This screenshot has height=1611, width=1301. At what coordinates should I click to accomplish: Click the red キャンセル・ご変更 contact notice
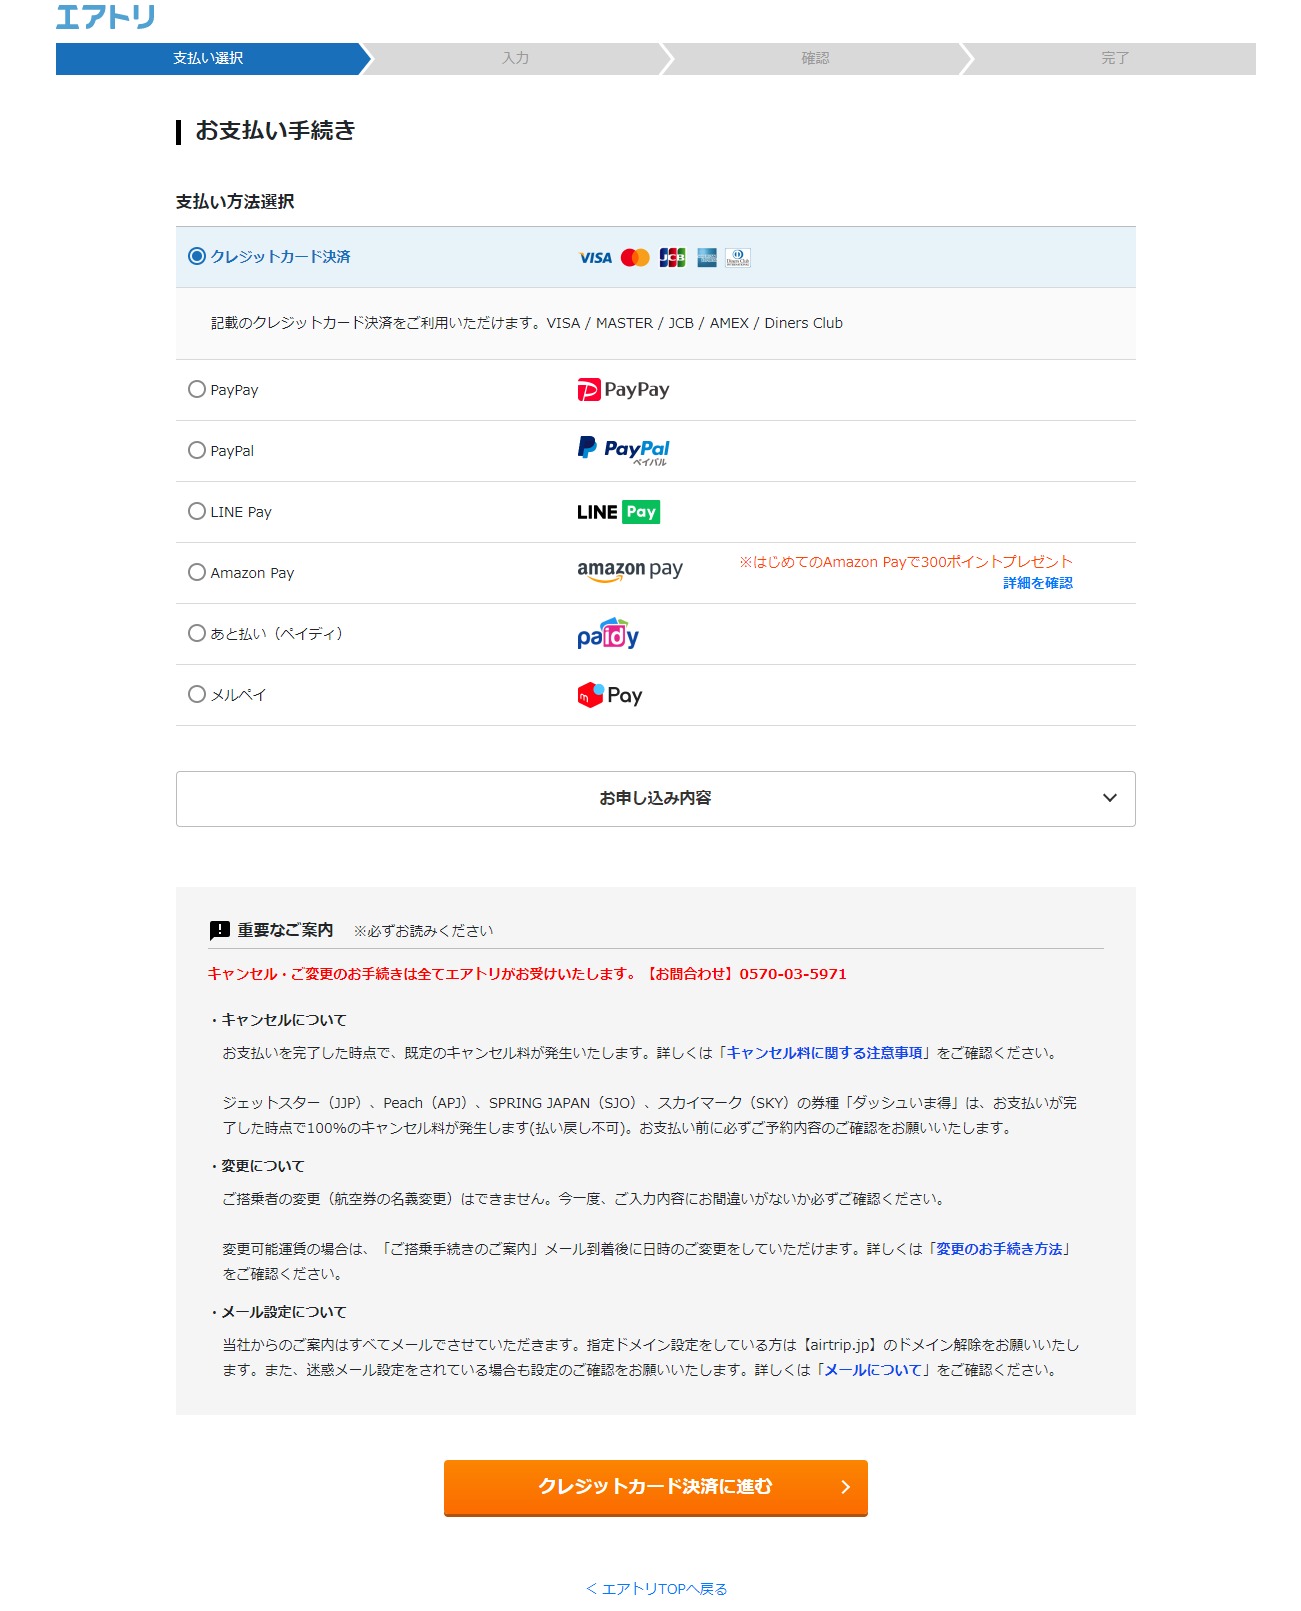(527, 974)
